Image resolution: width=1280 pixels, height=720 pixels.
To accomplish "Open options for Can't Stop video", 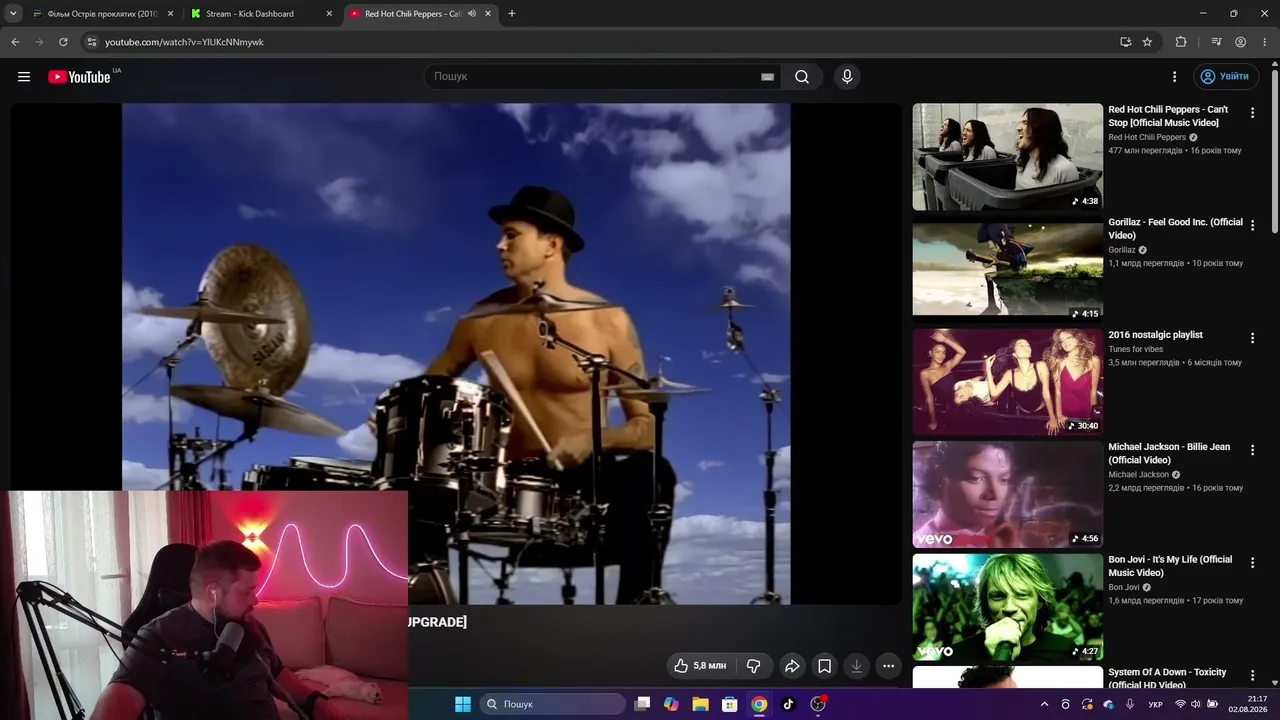I will tap(1252, 113).
